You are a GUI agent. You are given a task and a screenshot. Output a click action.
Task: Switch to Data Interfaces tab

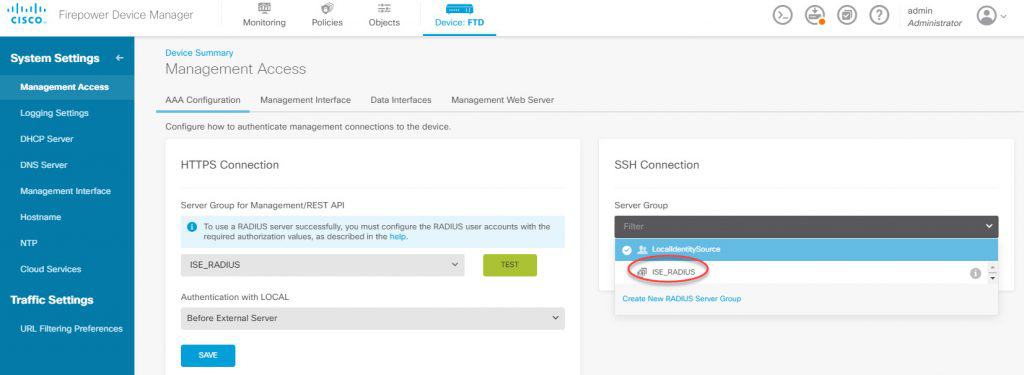pos(401,100)
